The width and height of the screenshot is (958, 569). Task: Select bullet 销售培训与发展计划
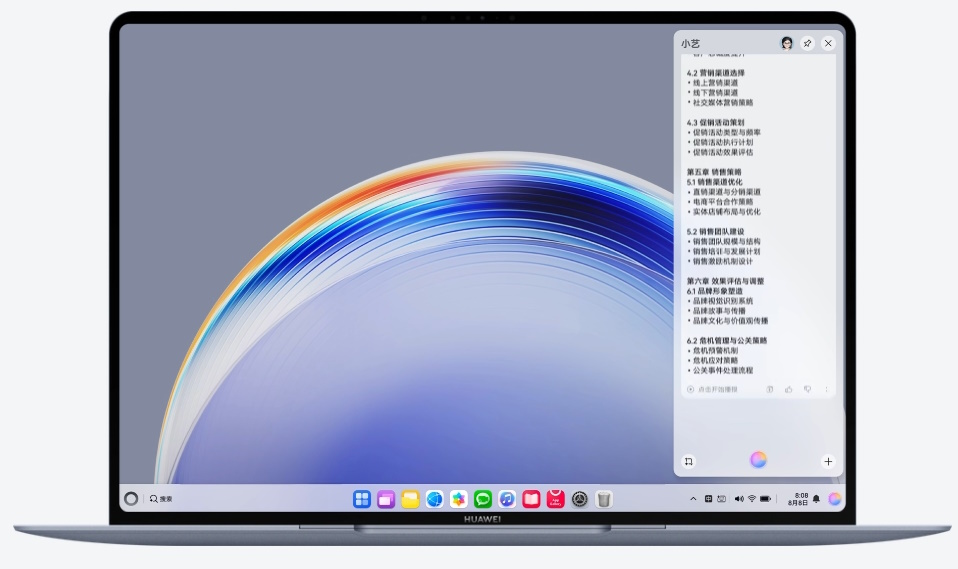pyautogui.click(x=726, y=251)
